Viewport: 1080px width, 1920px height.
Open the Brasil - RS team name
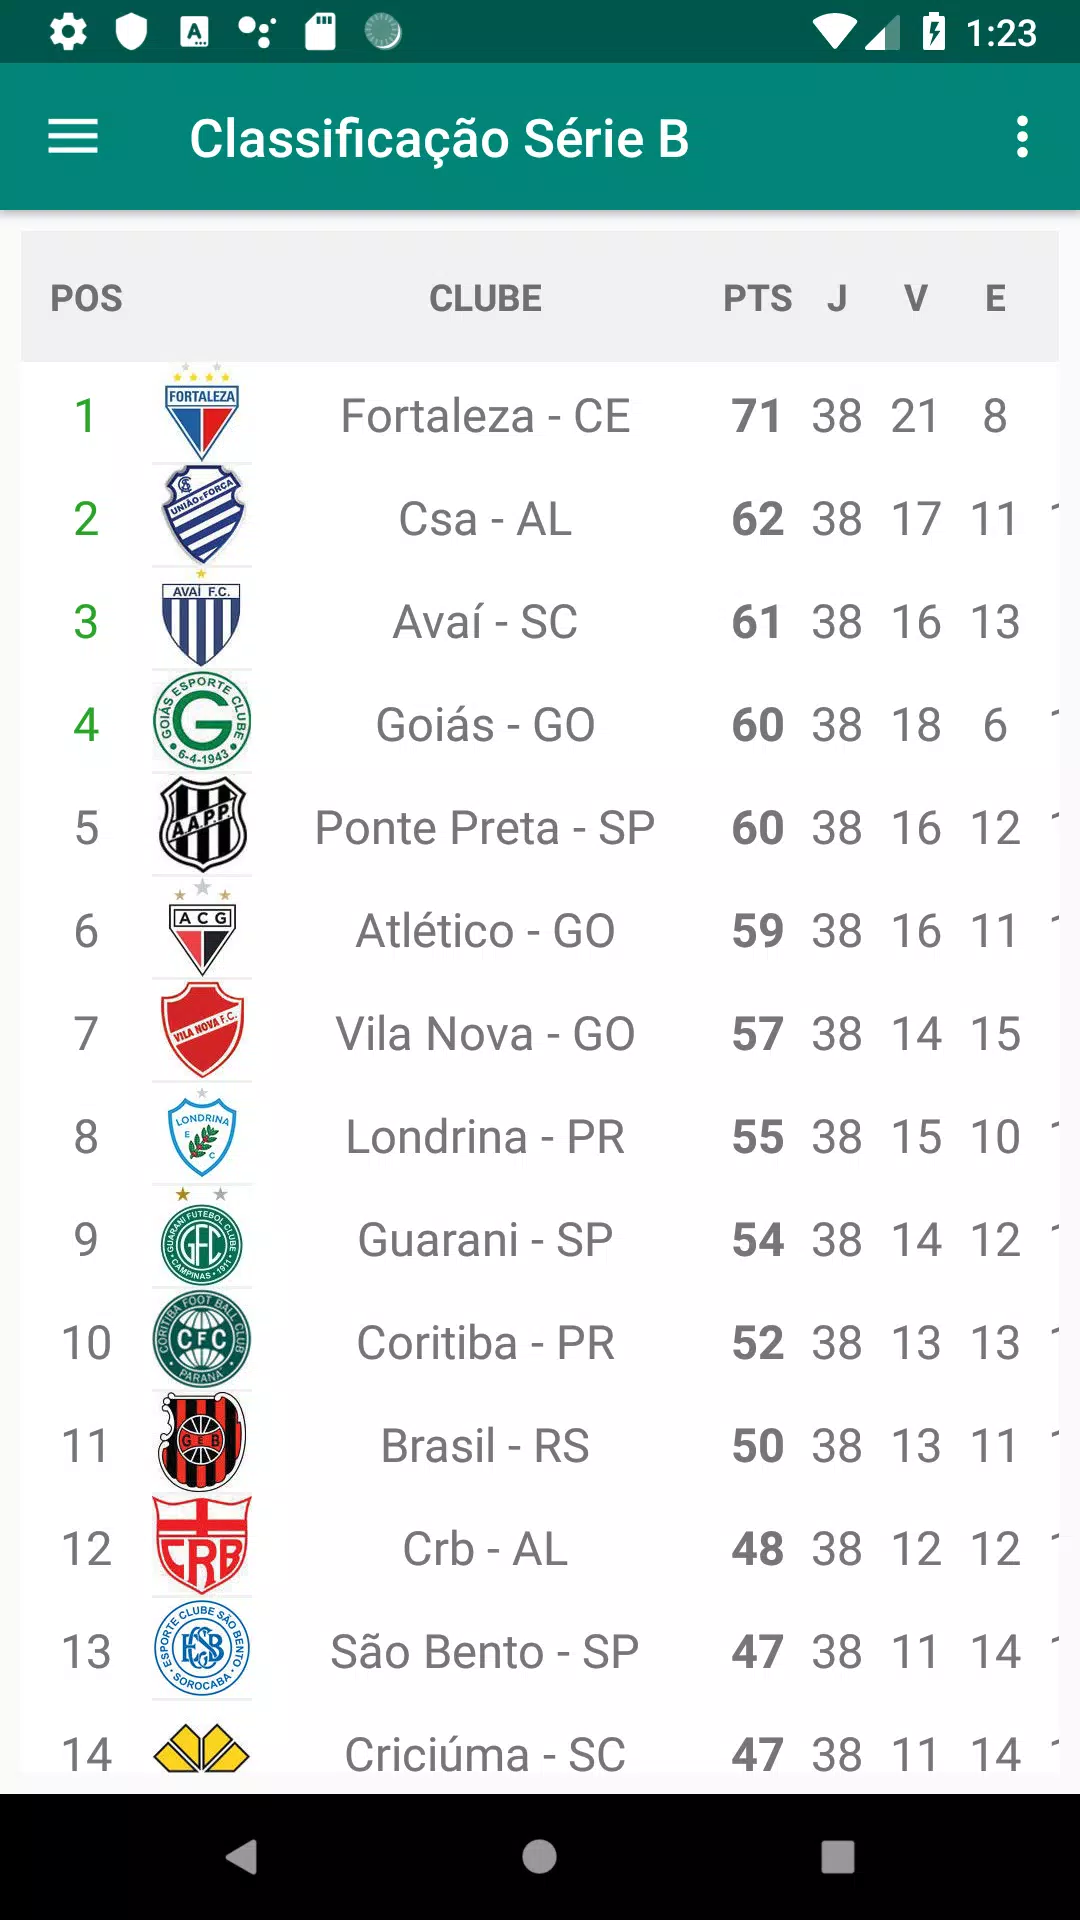click(485, 1446)
